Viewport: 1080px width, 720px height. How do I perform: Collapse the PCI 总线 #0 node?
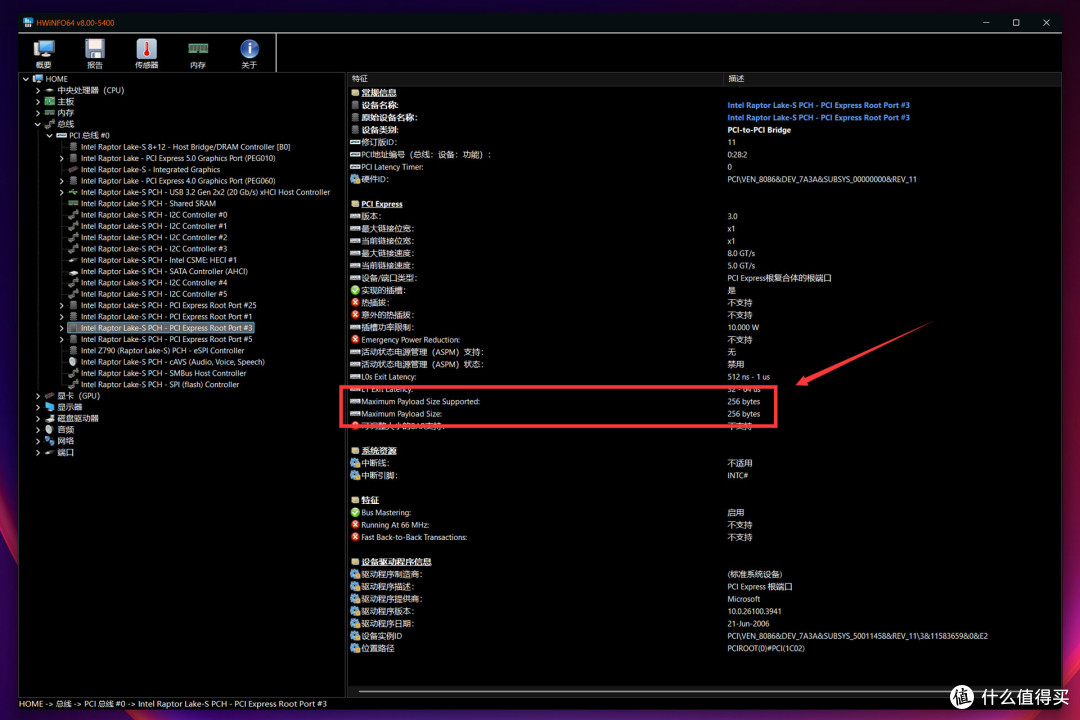pyautogui.click(x=50, y=136)
